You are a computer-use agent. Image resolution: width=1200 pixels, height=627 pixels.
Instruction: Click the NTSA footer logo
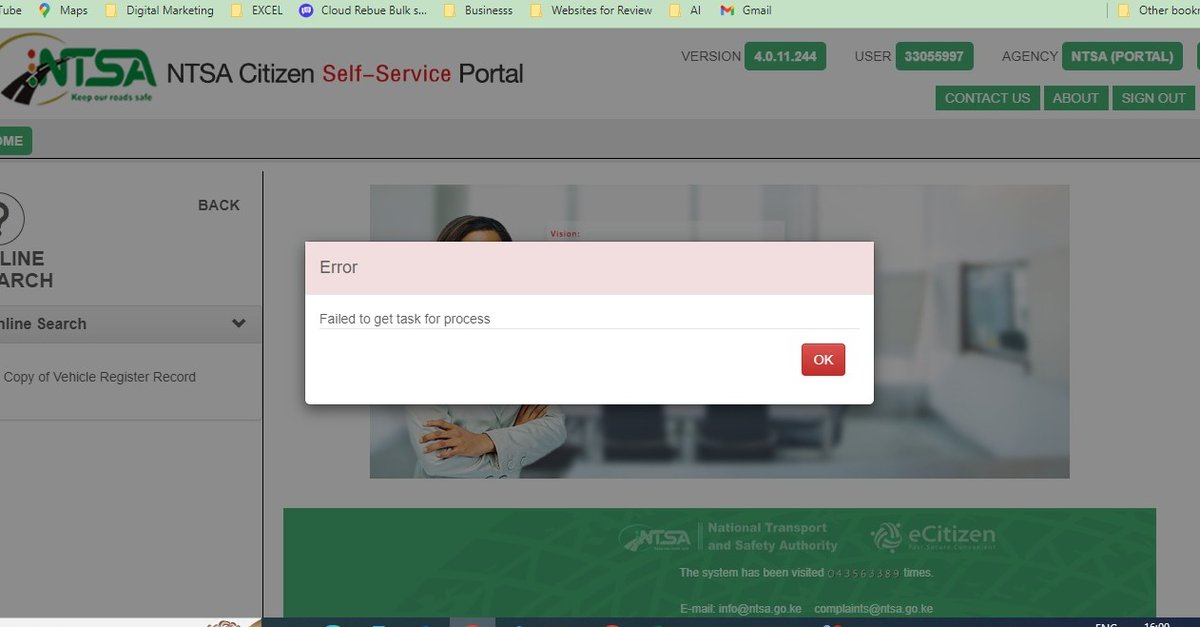656,538
